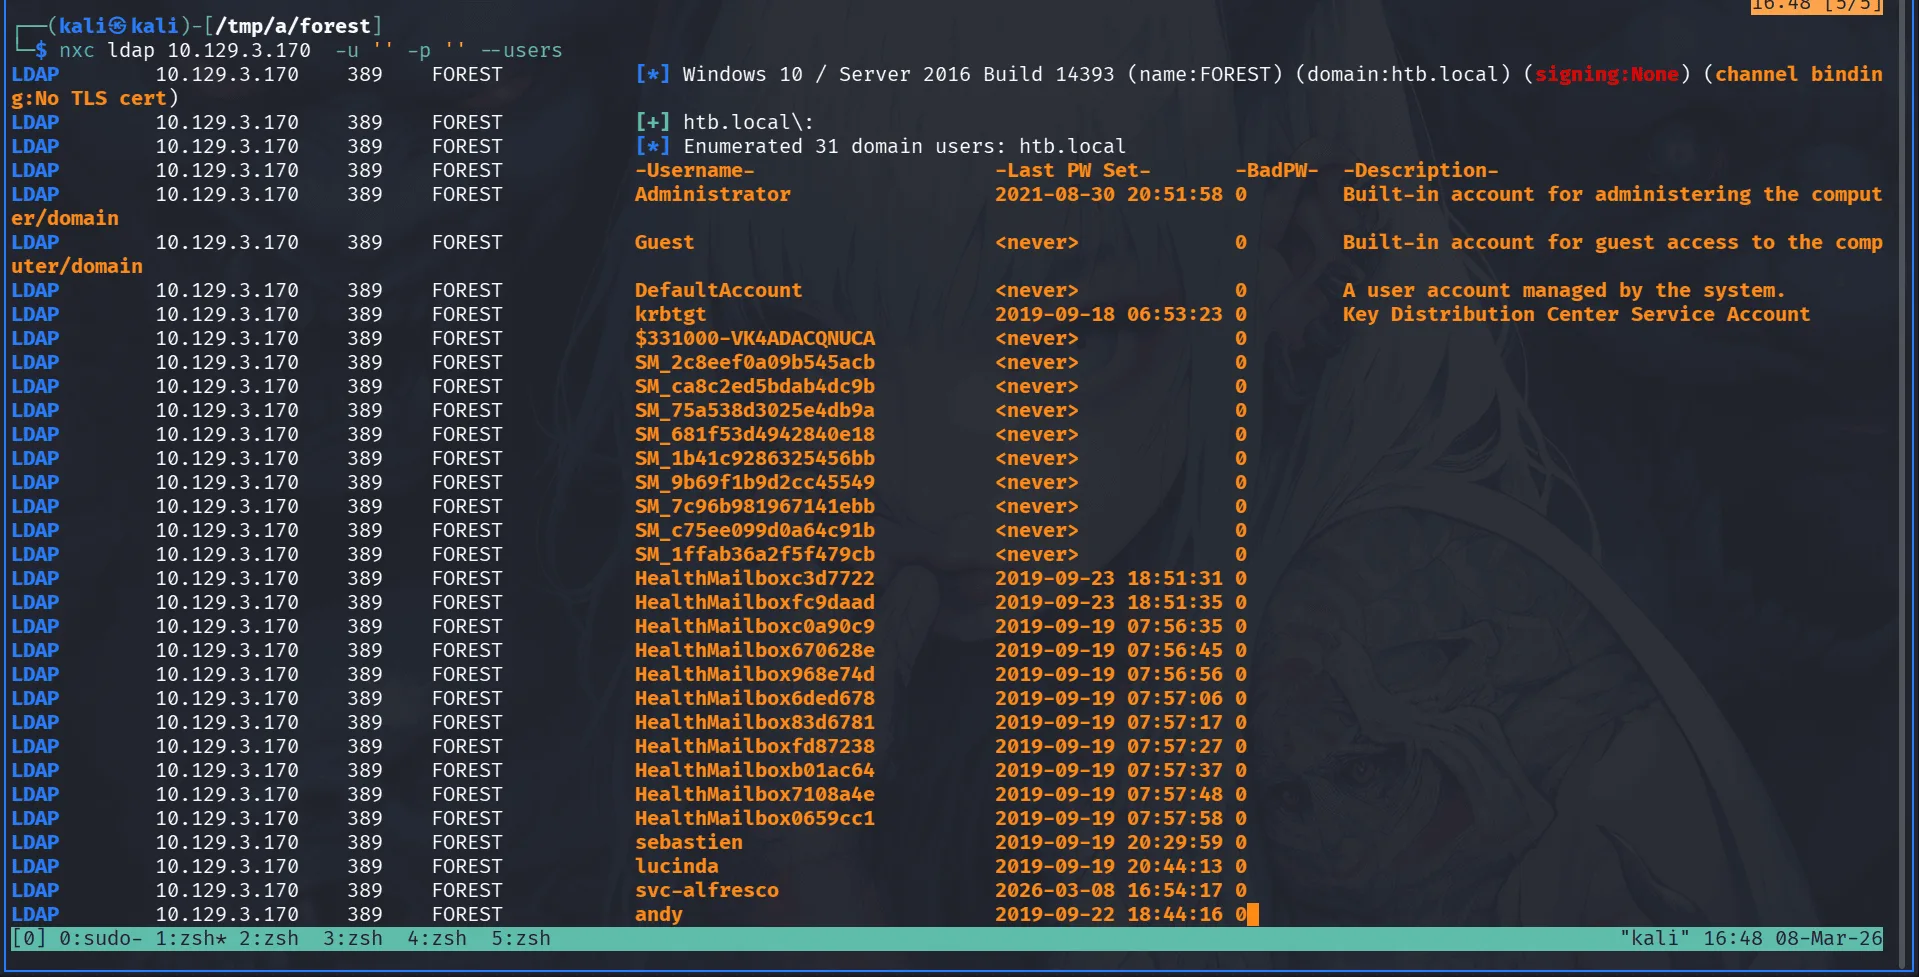Image resolution: width=1919 pixels, height=977 pixels.
Task: Click HealthMailbox7108a4e username
Action: tap(754, 794)
